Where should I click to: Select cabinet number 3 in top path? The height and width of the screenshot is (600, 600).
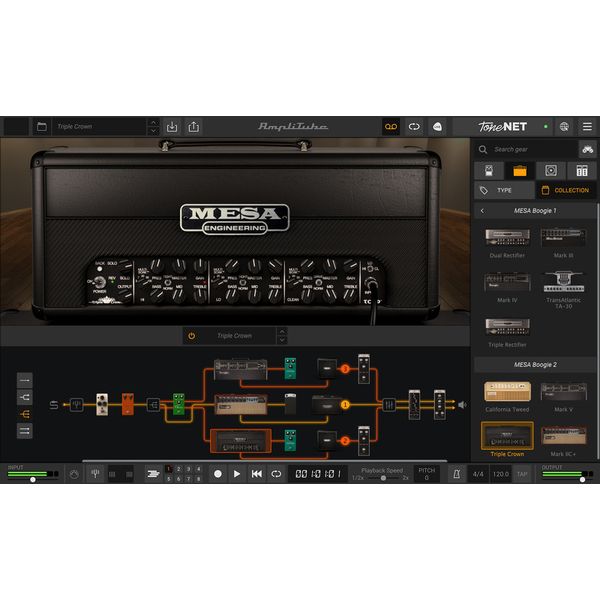pos(327,368)
